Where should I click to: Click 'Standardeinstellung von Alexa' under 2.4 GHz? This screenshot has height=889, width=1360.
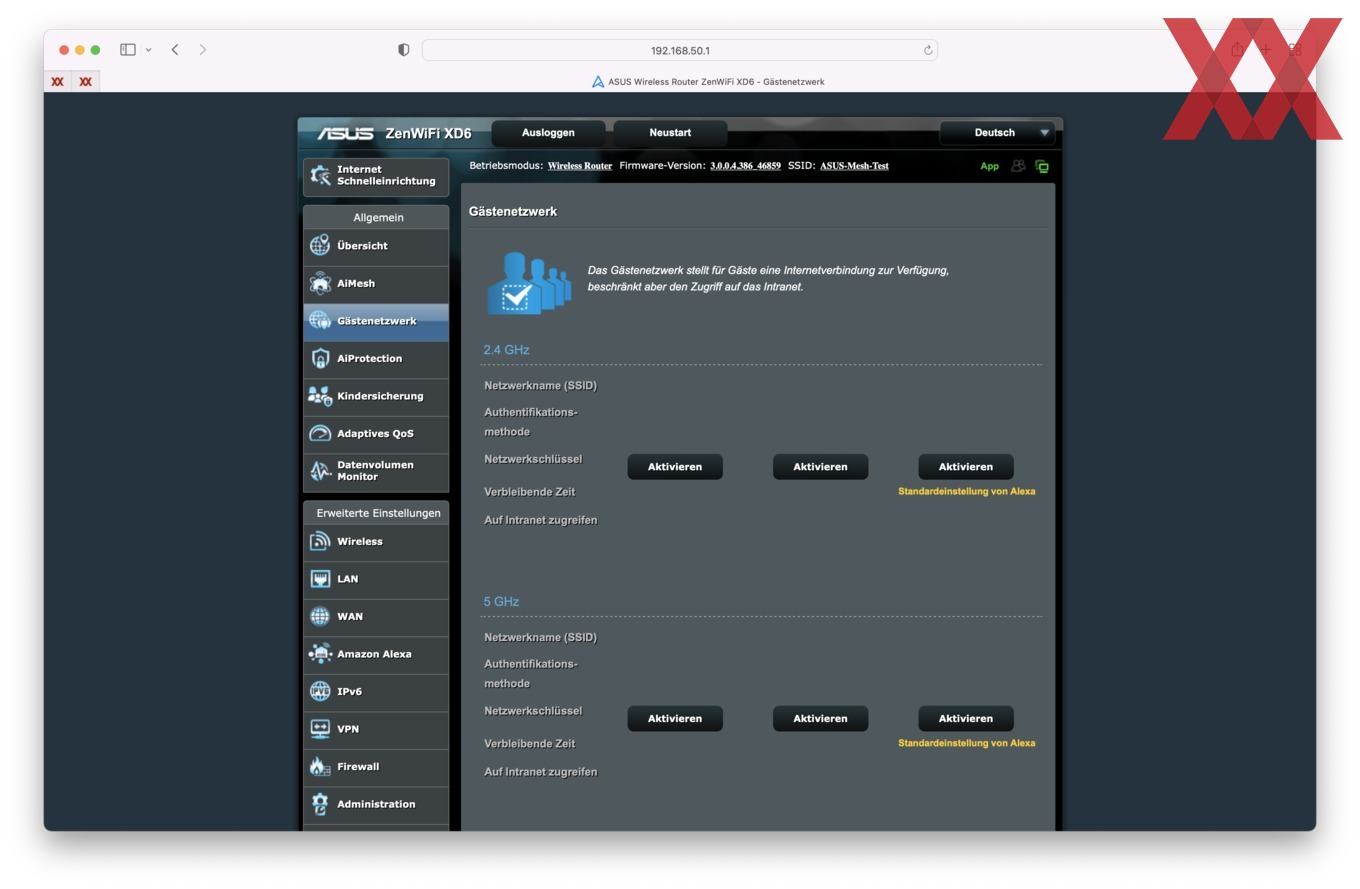coord(967,492)
